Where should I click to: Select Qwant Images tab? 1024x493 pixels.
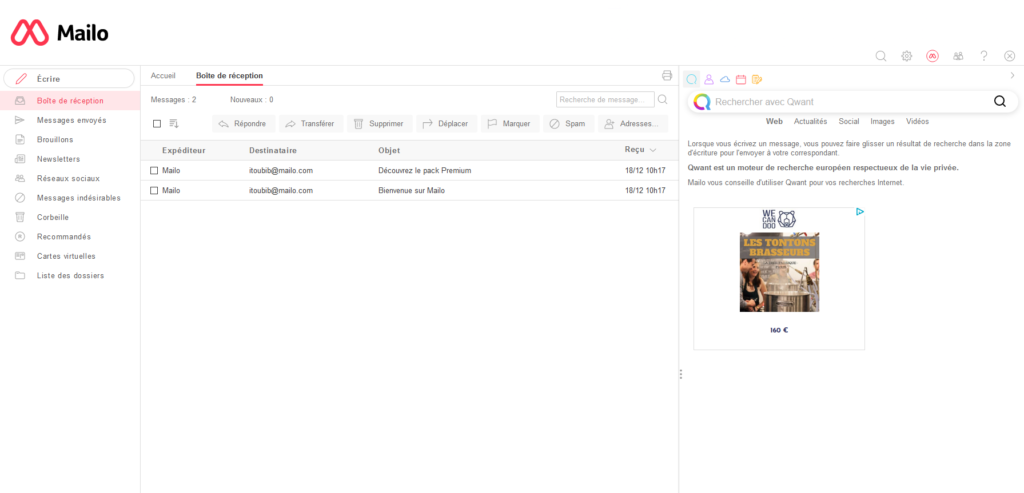pyautogui.click(x=882, y=121)
